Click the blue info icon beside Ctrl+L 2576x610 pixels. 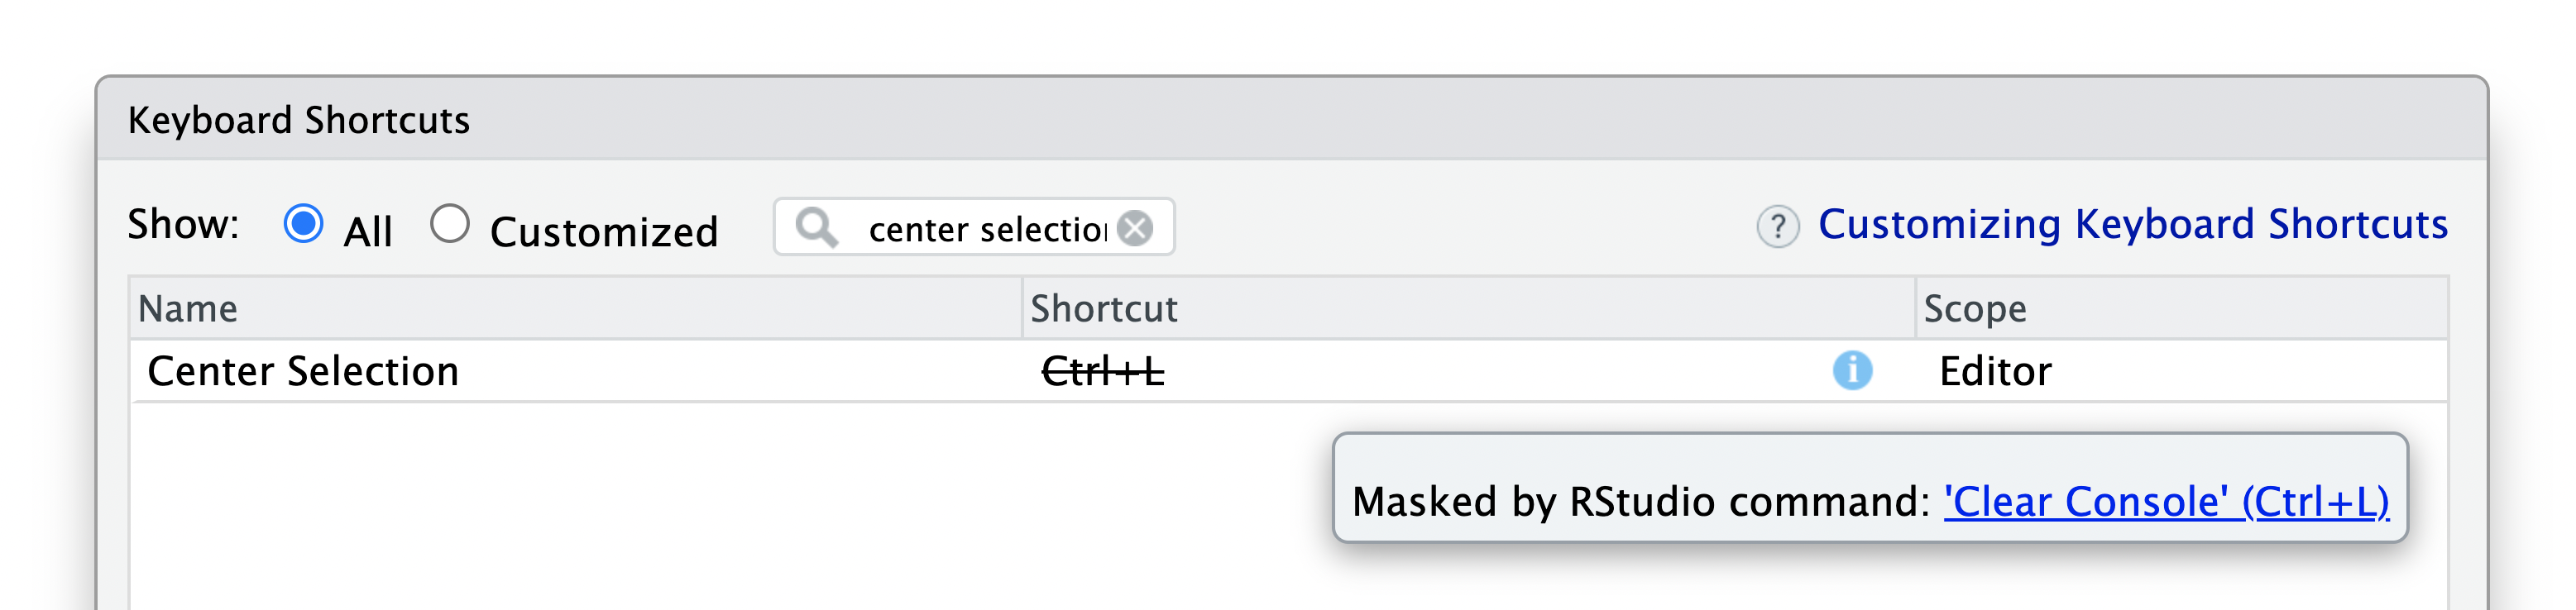tap(1852, 371)
